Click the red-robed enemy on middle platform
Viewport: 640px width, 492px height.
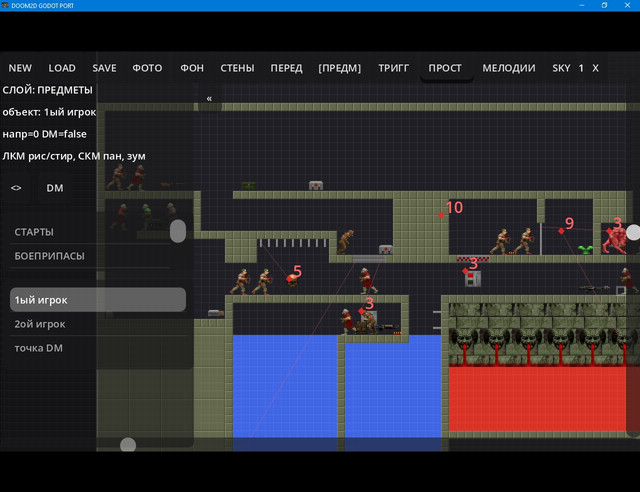[x=367, y=281]
